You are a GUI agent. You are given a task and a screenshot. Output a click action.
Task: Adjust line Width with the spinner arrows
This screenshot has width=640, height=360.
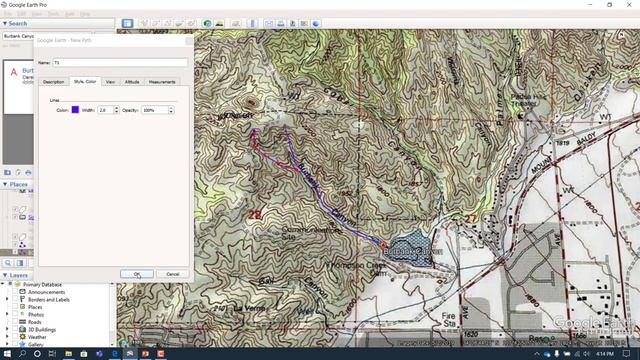pos(116,110)
